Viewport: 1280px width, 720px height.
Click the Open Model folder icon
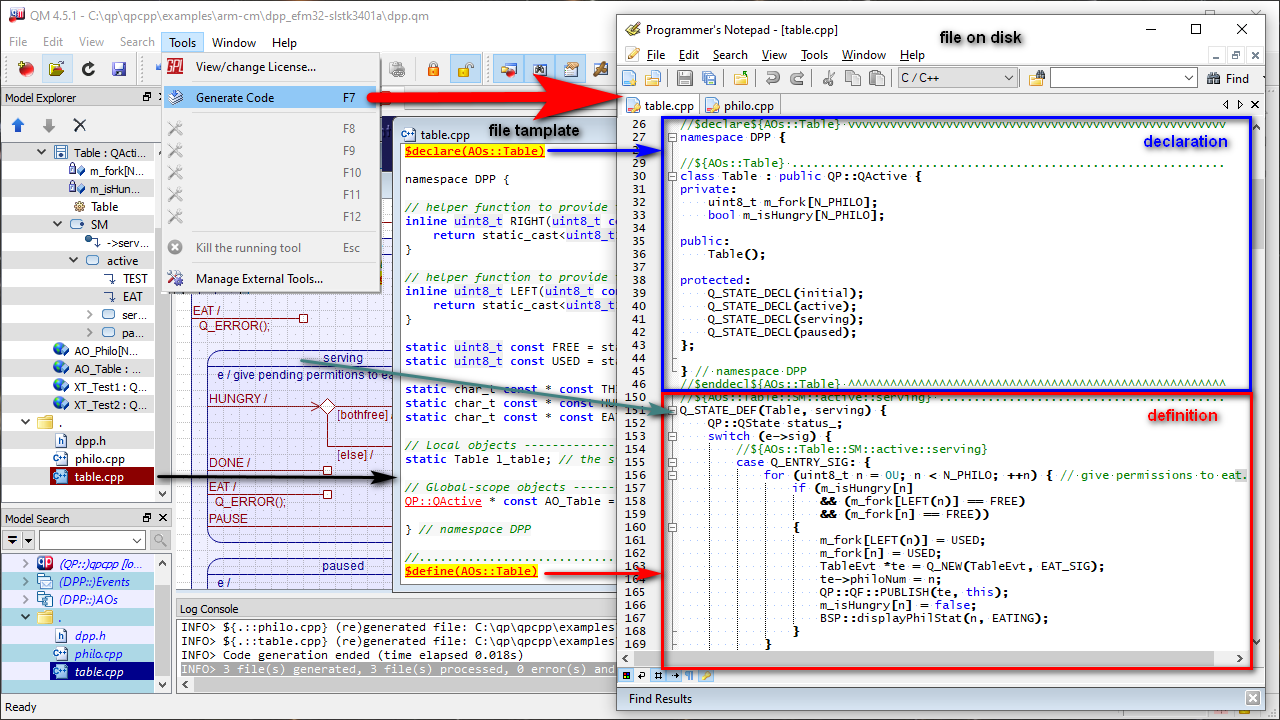pyautogui.click(x=57, y=69)
